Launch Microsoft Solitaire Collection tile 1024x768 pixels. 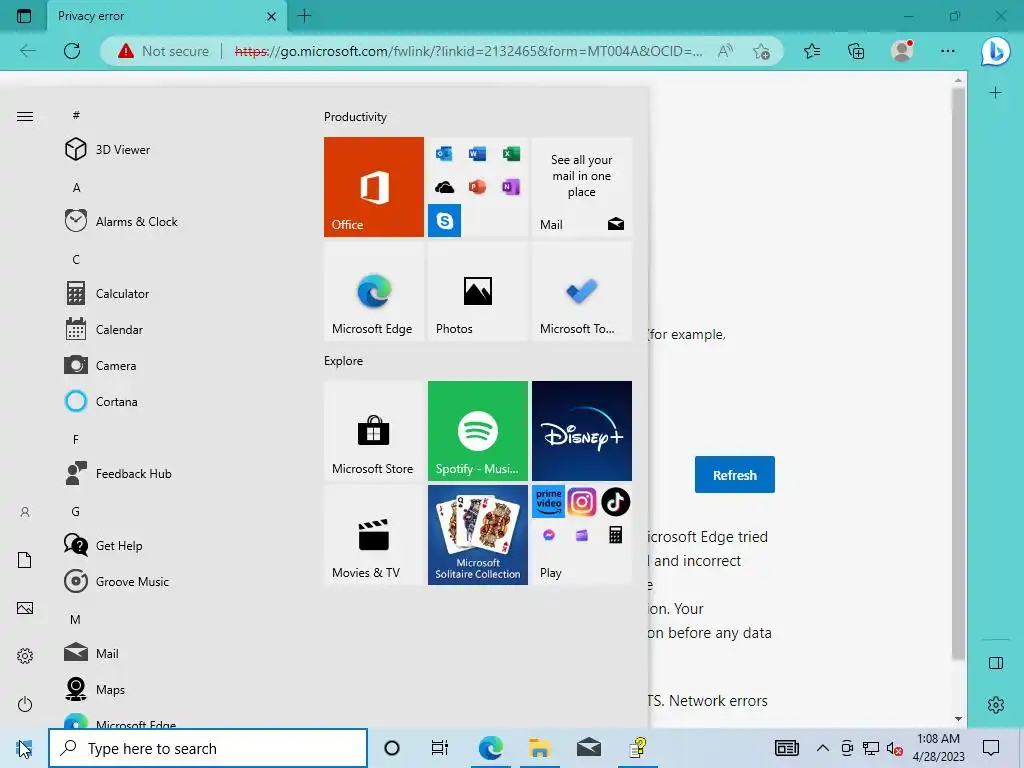[477, 535]
